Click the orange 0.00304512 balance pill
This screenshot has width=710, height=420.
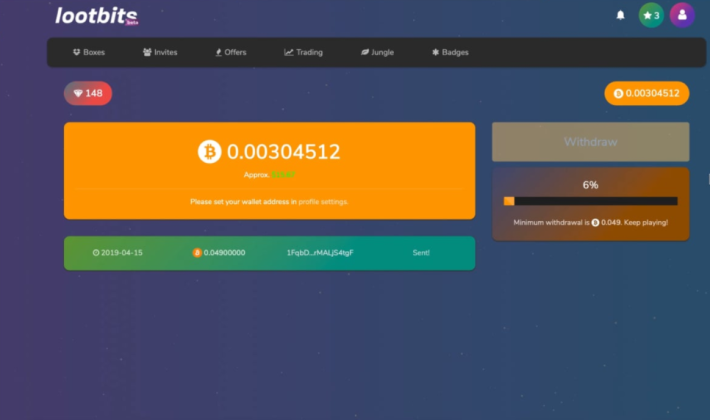coord(647,93)
